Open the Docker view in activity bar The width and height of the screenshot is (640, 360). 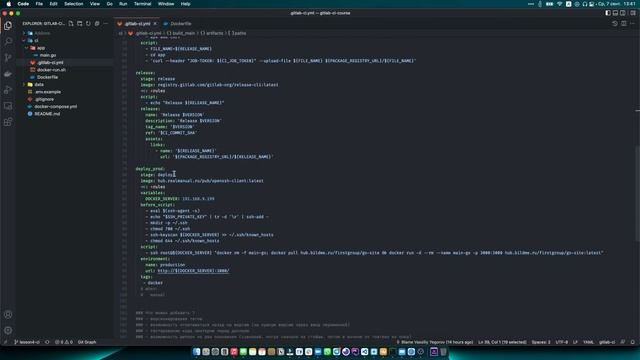pos(8,74)
